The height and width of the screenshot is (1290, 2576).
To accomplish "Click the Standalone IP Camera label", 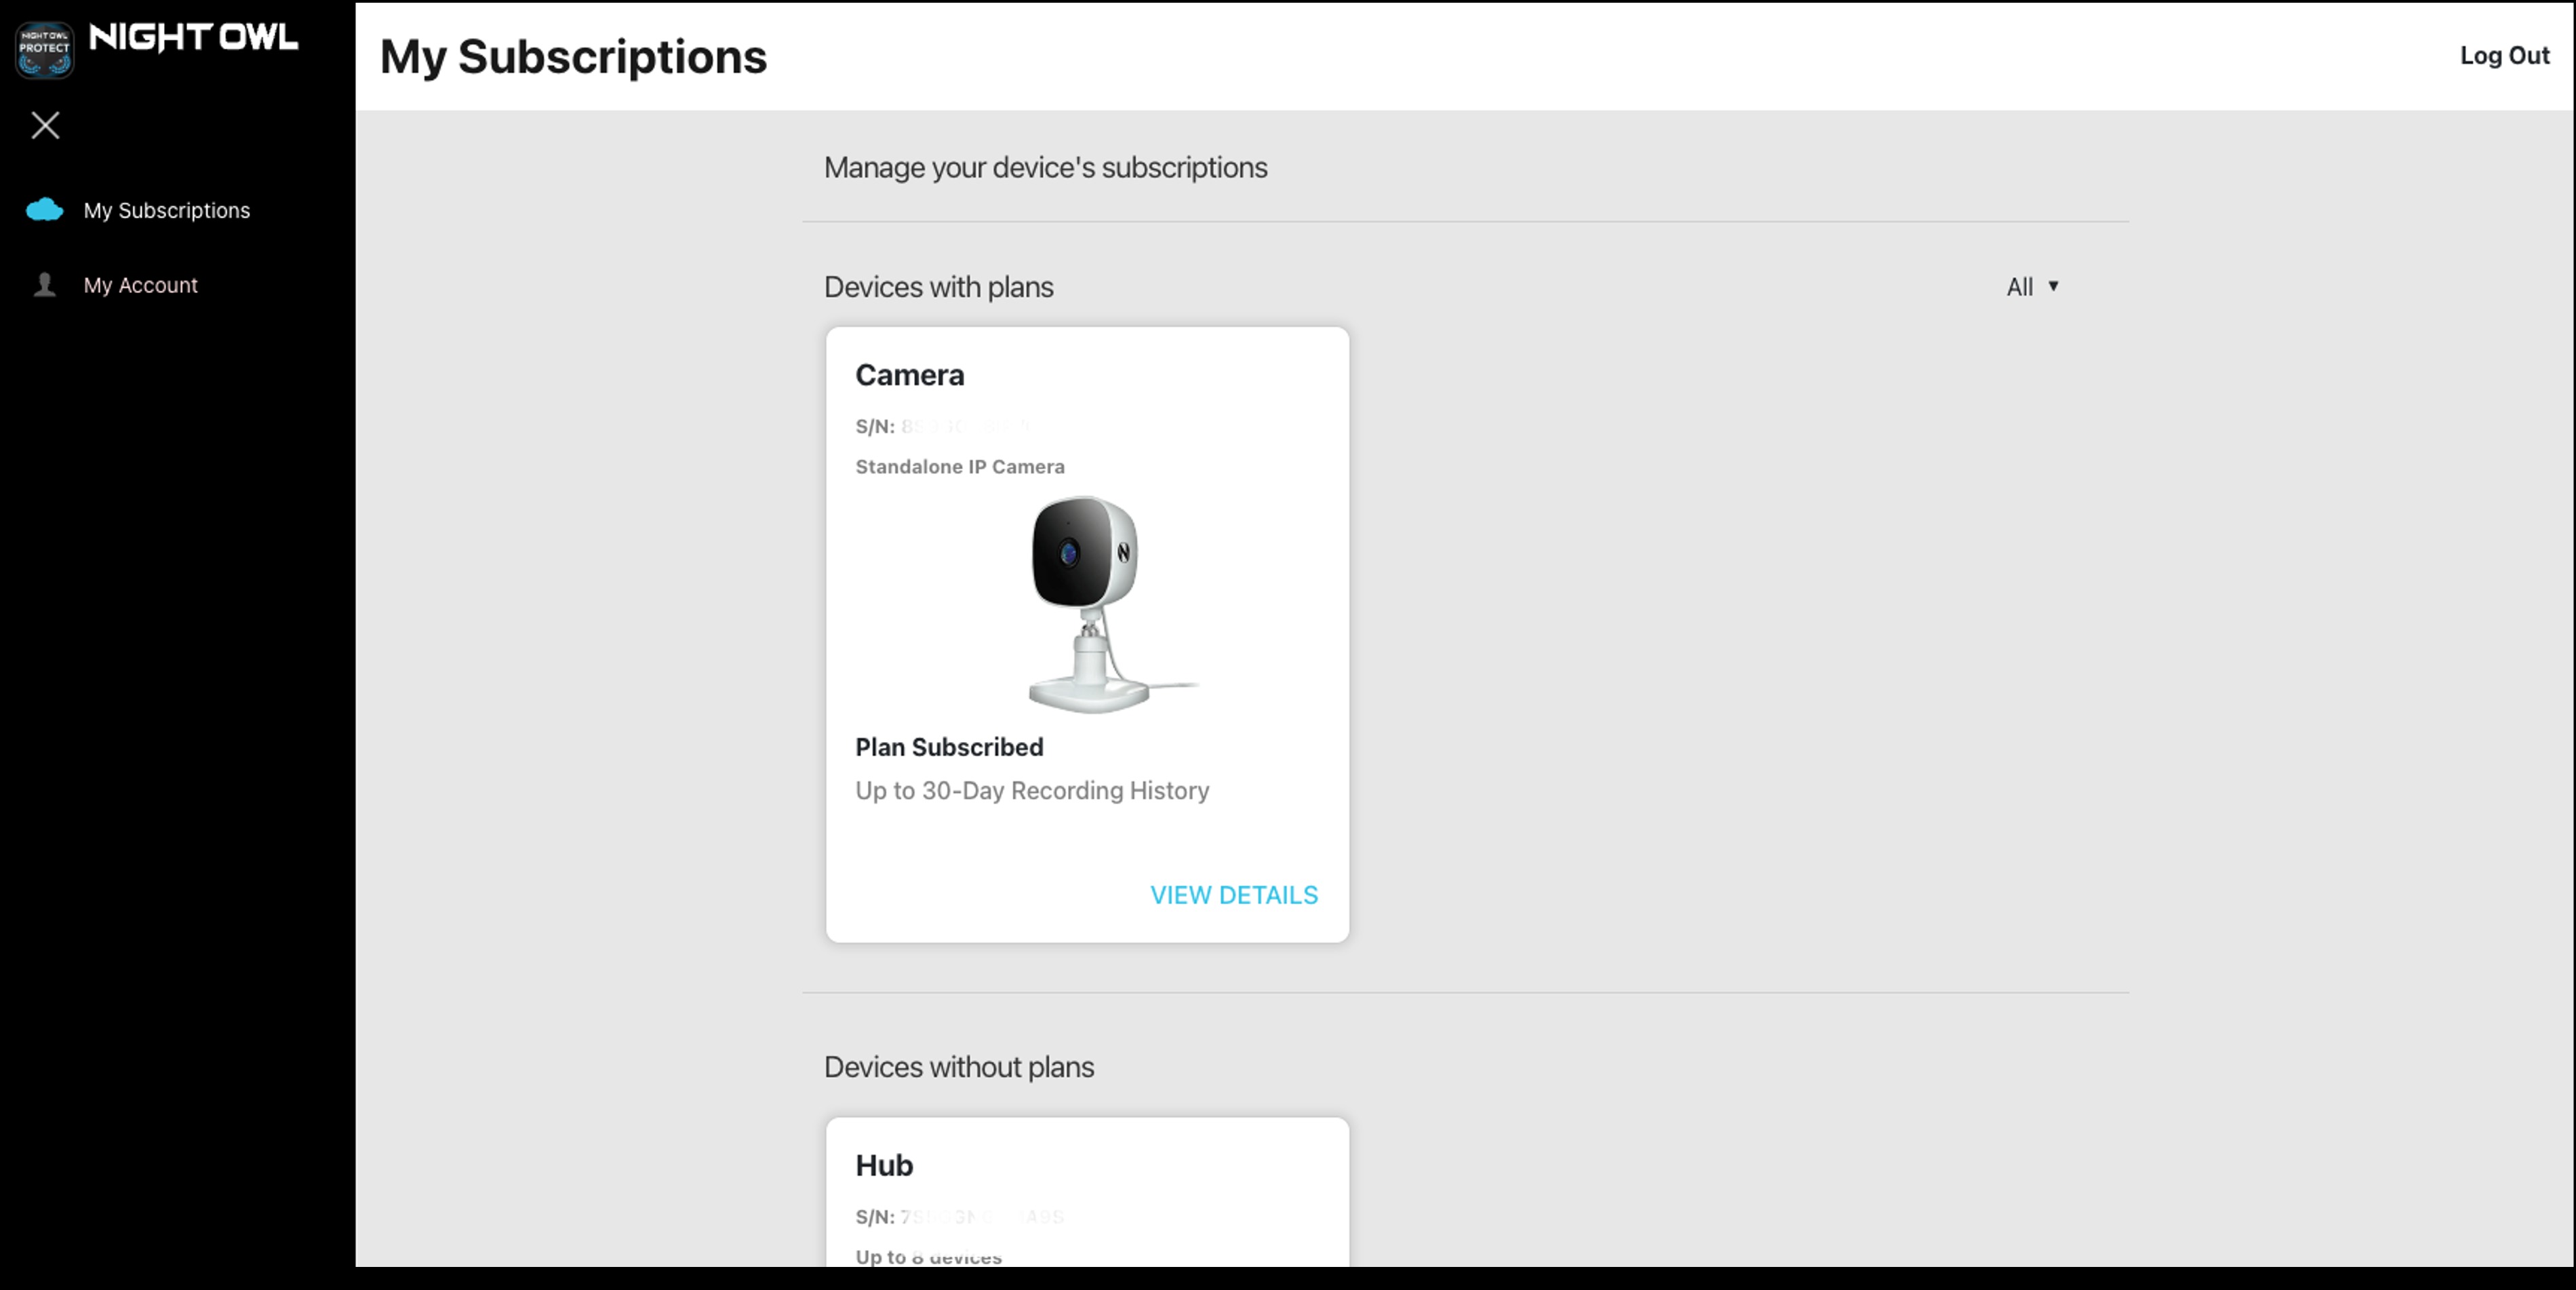I will tap(960, 466).
